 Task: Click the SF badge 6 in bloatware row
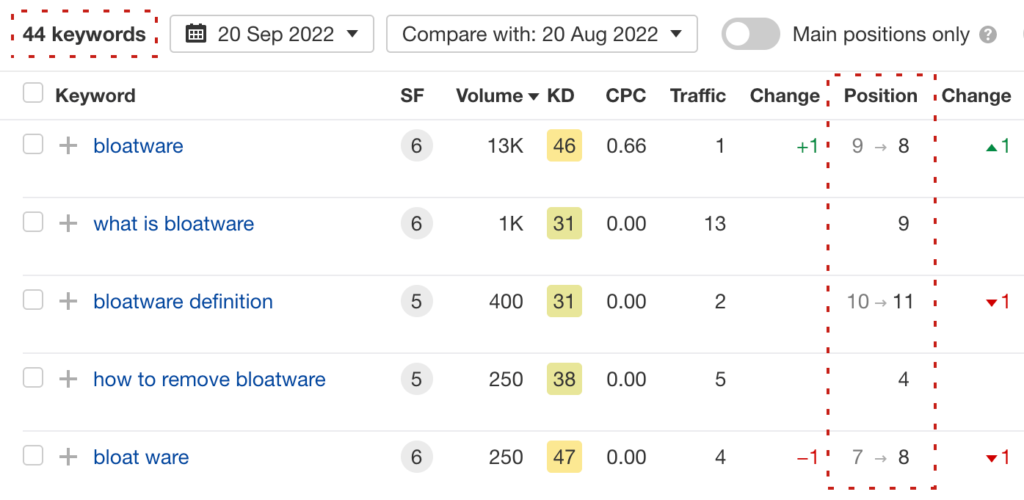pyautogui.click(x=416, y=146)
